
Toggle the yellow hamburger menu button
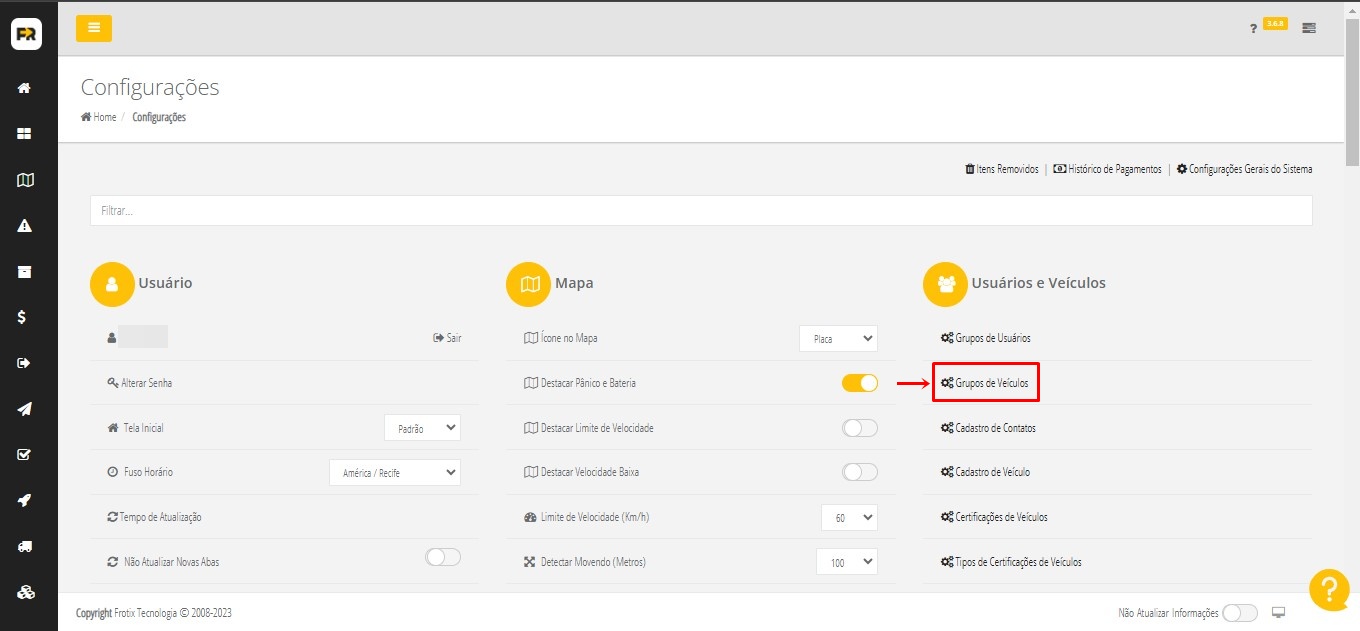click(94, 28)
